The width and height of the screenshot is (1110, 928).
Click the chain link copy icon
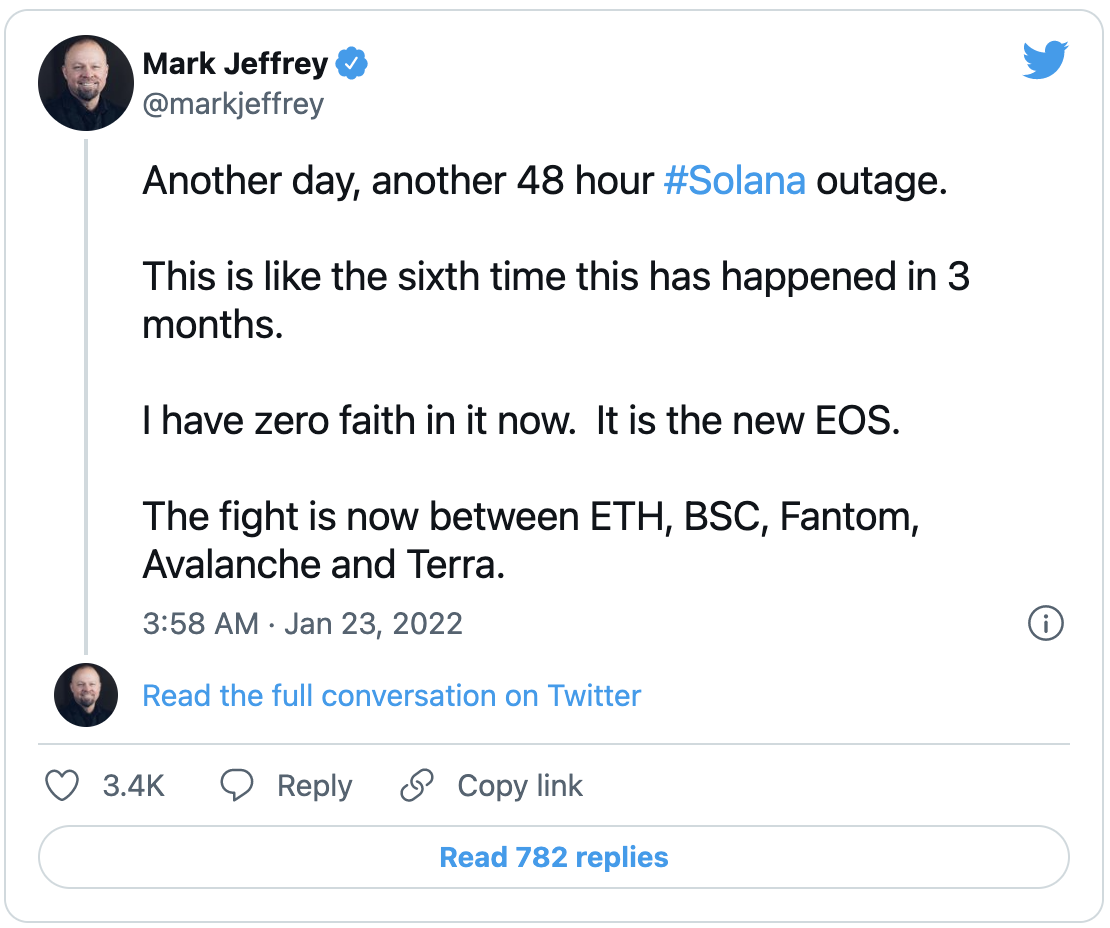tap(417, 785)
